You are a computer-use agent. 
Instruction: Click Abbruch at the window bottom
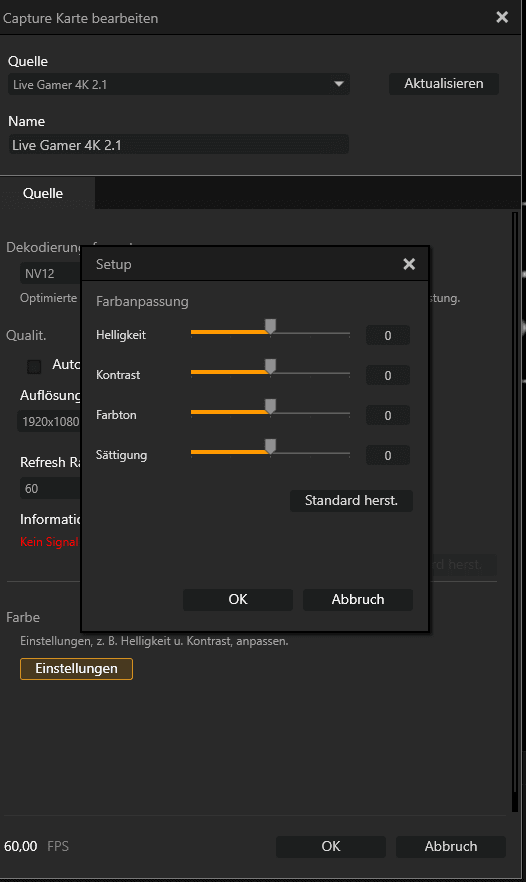click(451, 847)
